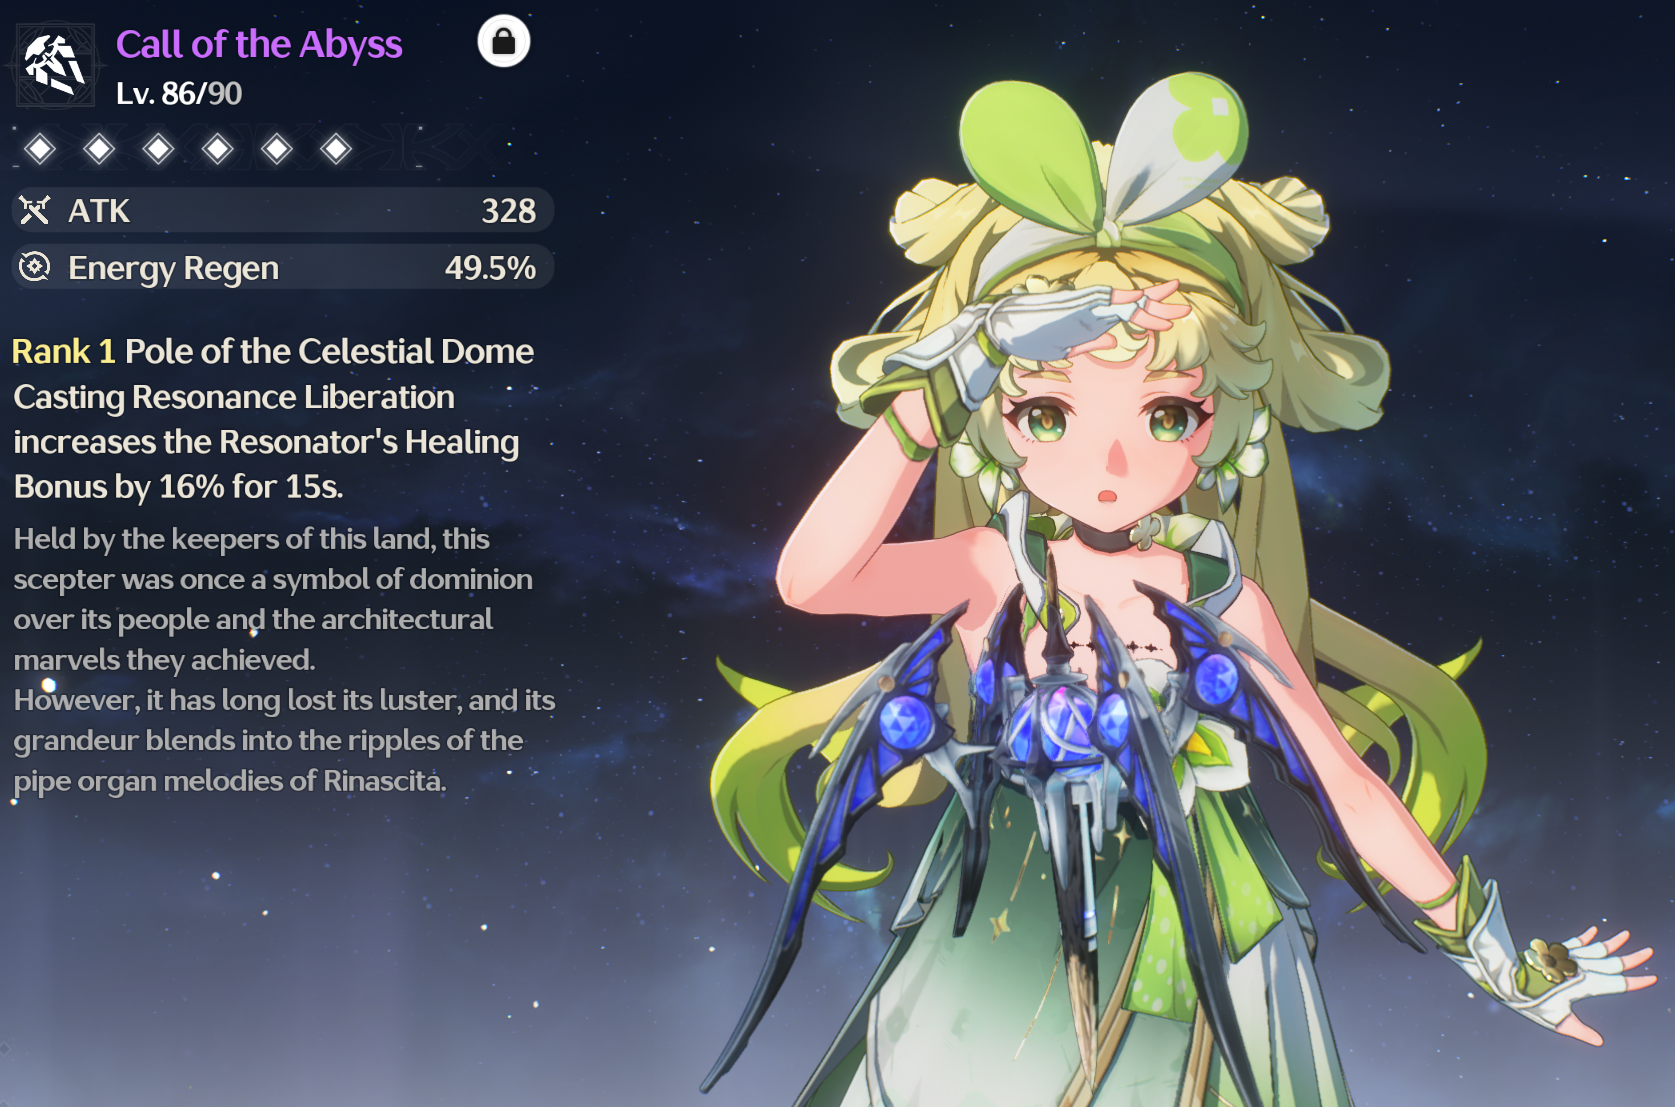Viewport: 1675px width, 1107px height.
Task: Click the weapon lore description text
Action: pos(284,660)
